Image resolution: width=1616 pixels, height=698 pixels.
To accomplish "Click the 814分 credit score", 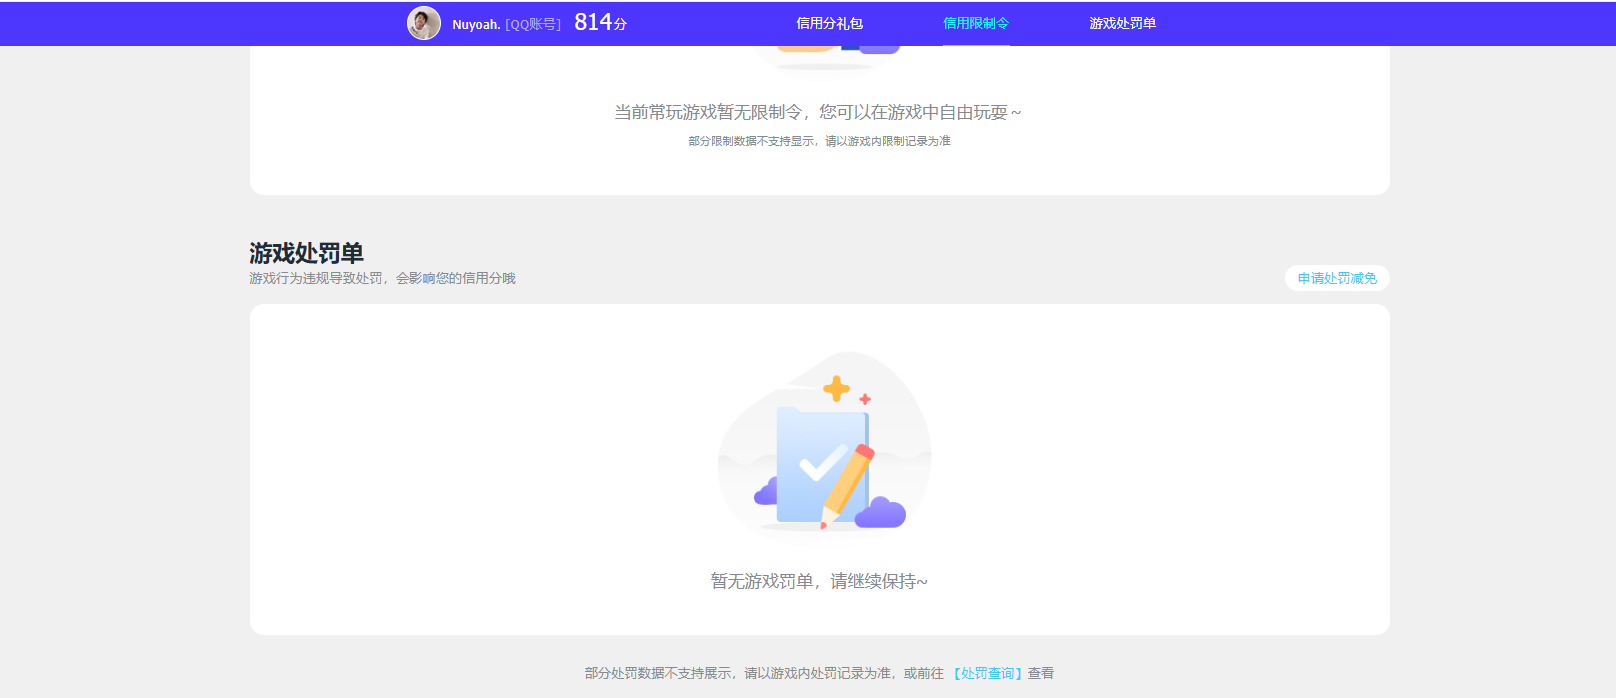I will [x=600, y=22].
